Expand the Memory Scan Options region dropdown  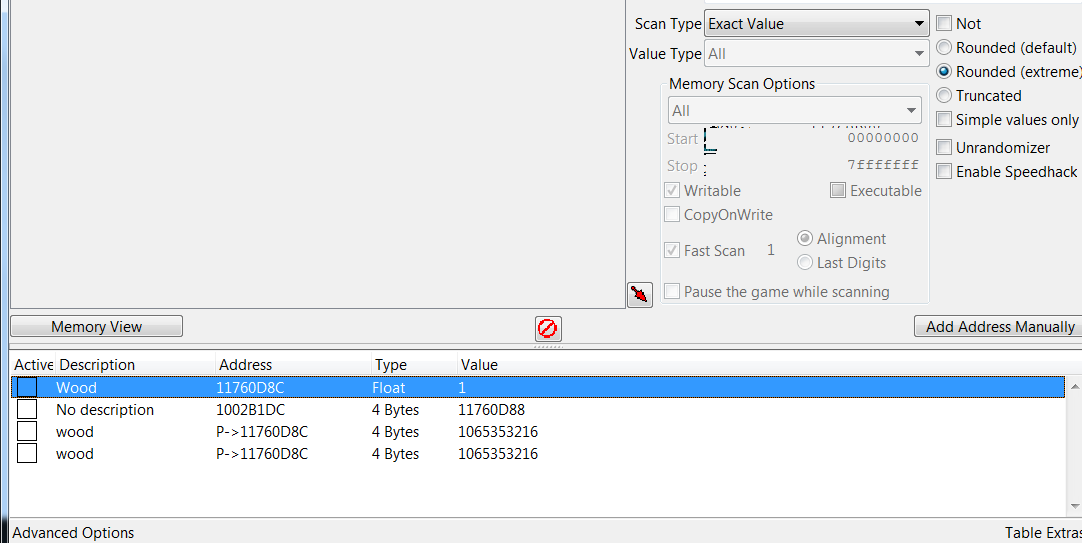point(794,111)
